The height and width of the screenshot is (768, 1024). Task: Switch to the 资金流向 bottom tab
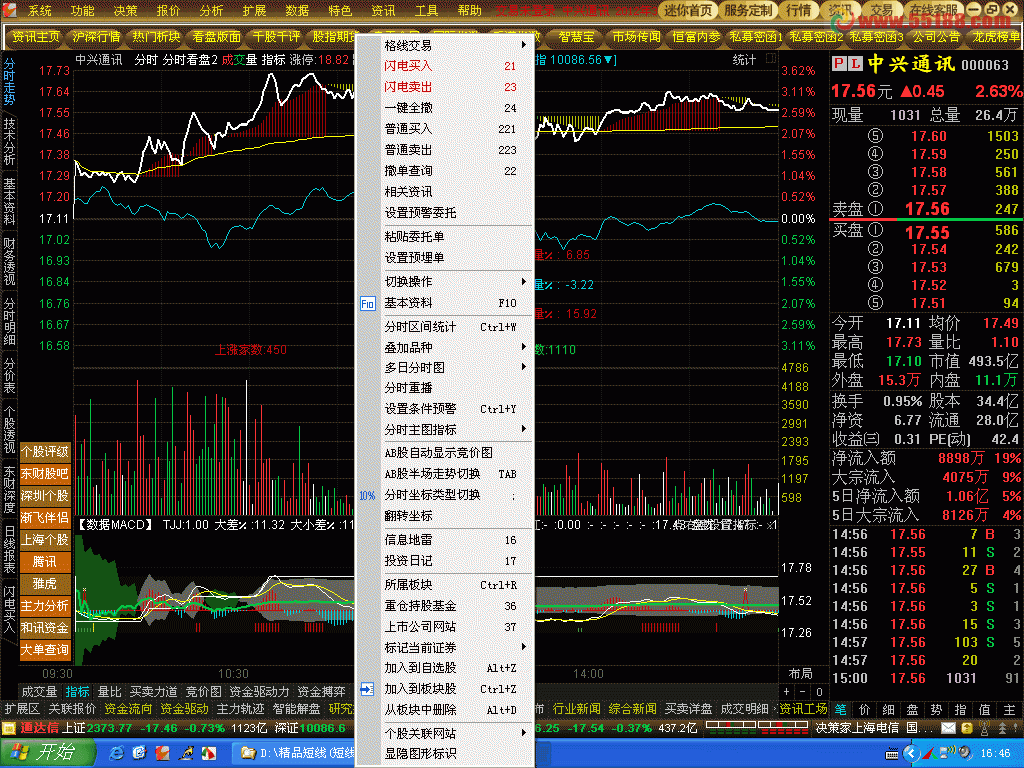tap(128, 709)
